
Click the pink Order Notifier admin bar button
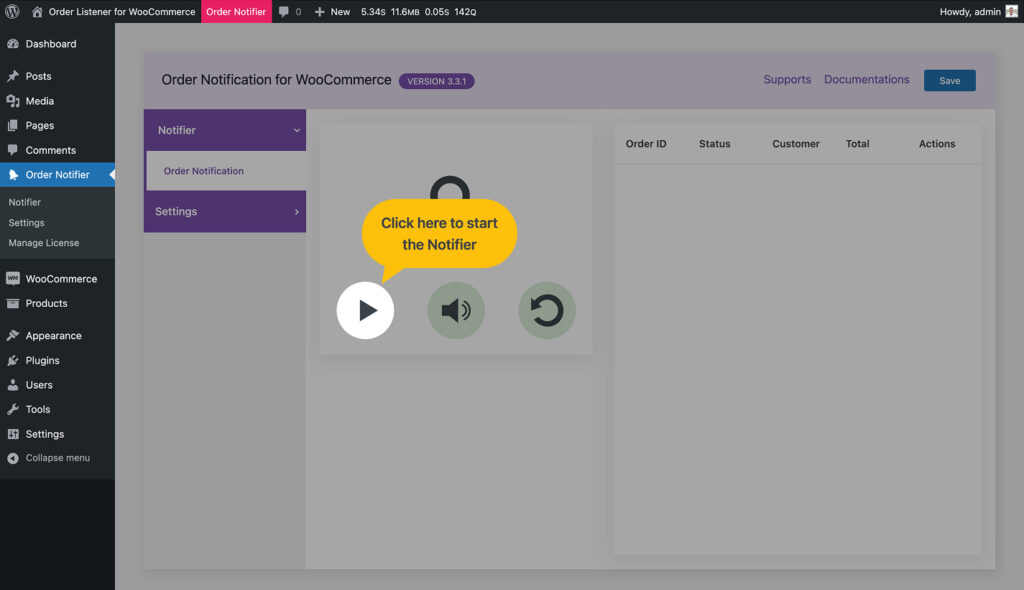point(236,11)
